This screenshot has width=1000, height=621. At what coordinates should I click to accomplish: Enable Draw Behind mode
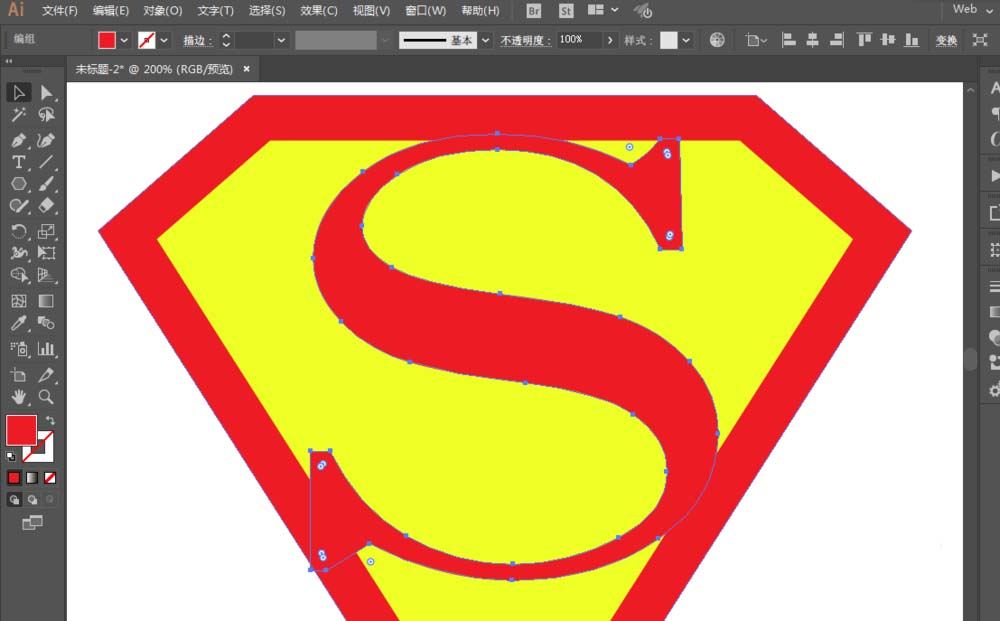tap(32, 499)
